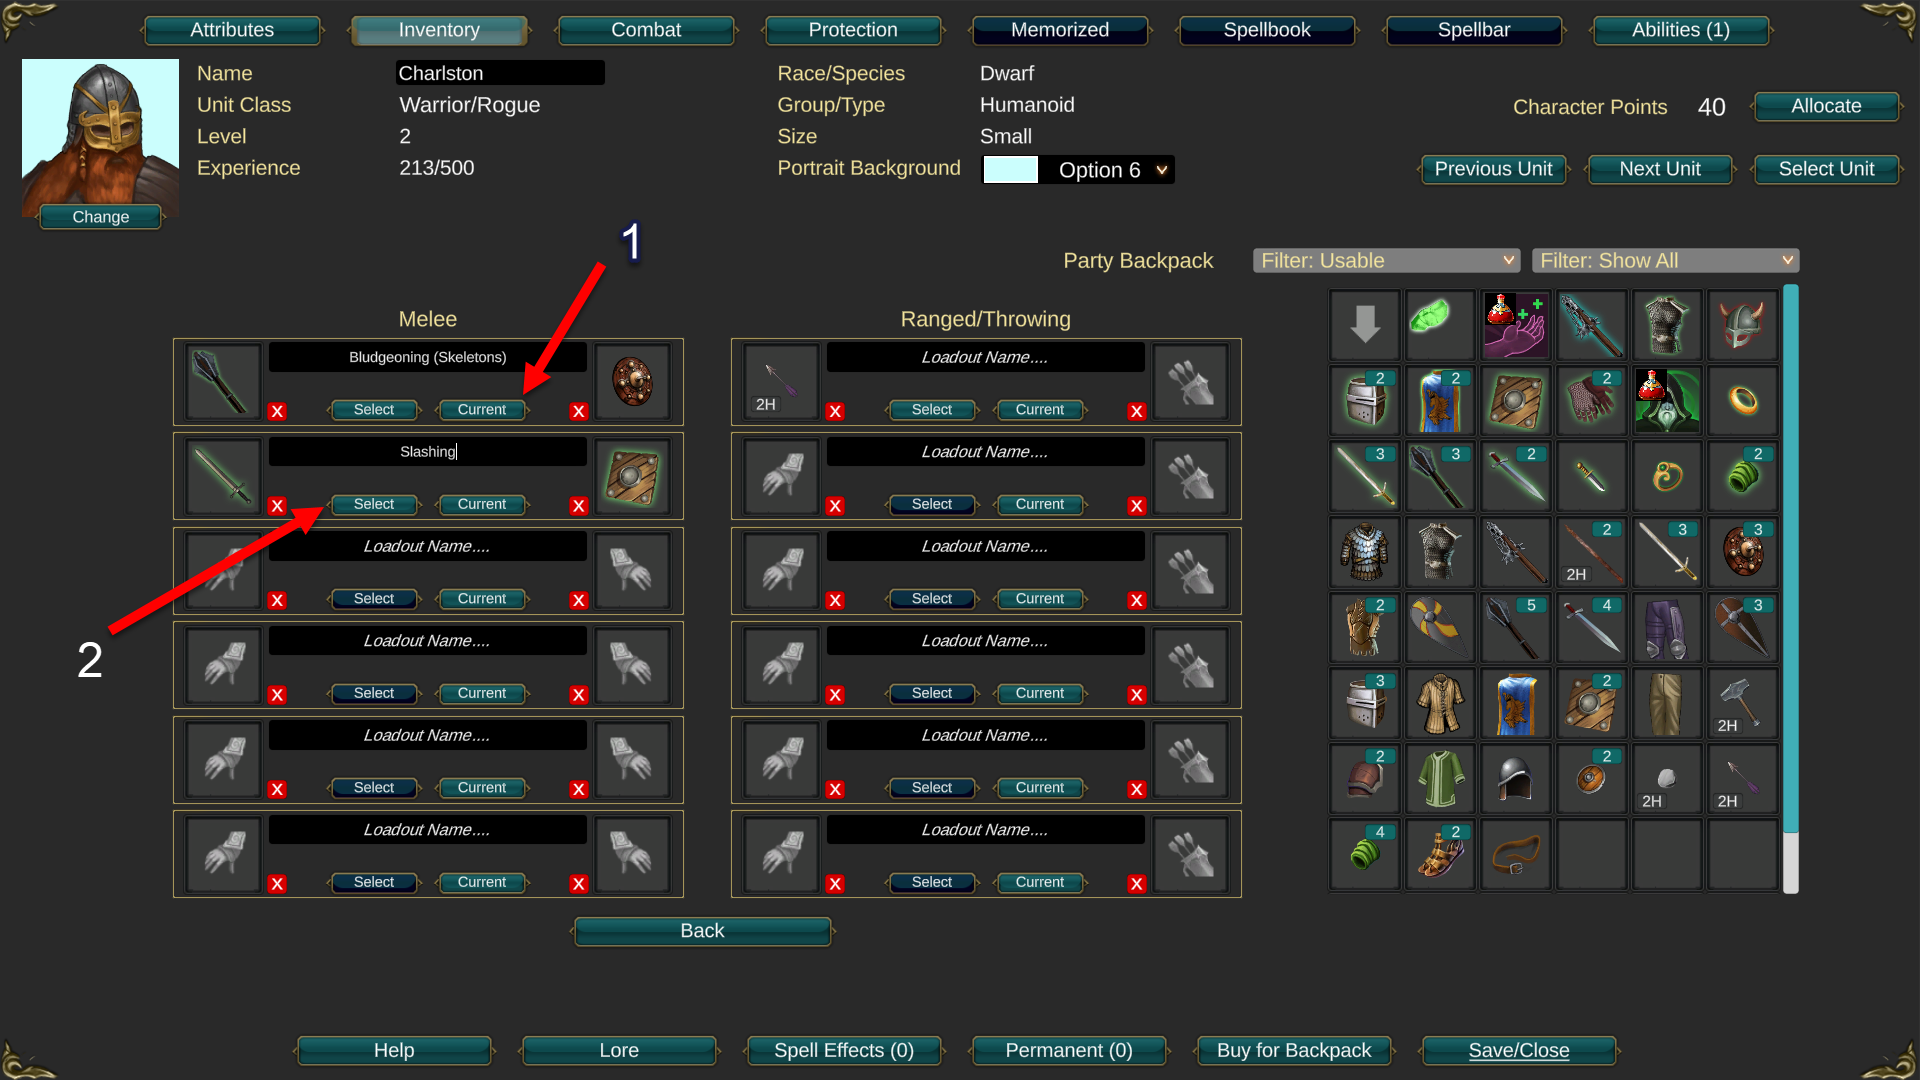Select the gray down-arrow backpack slot
The width and height of the screenshot is (1920, 1080).
(x=1364, y=325)
